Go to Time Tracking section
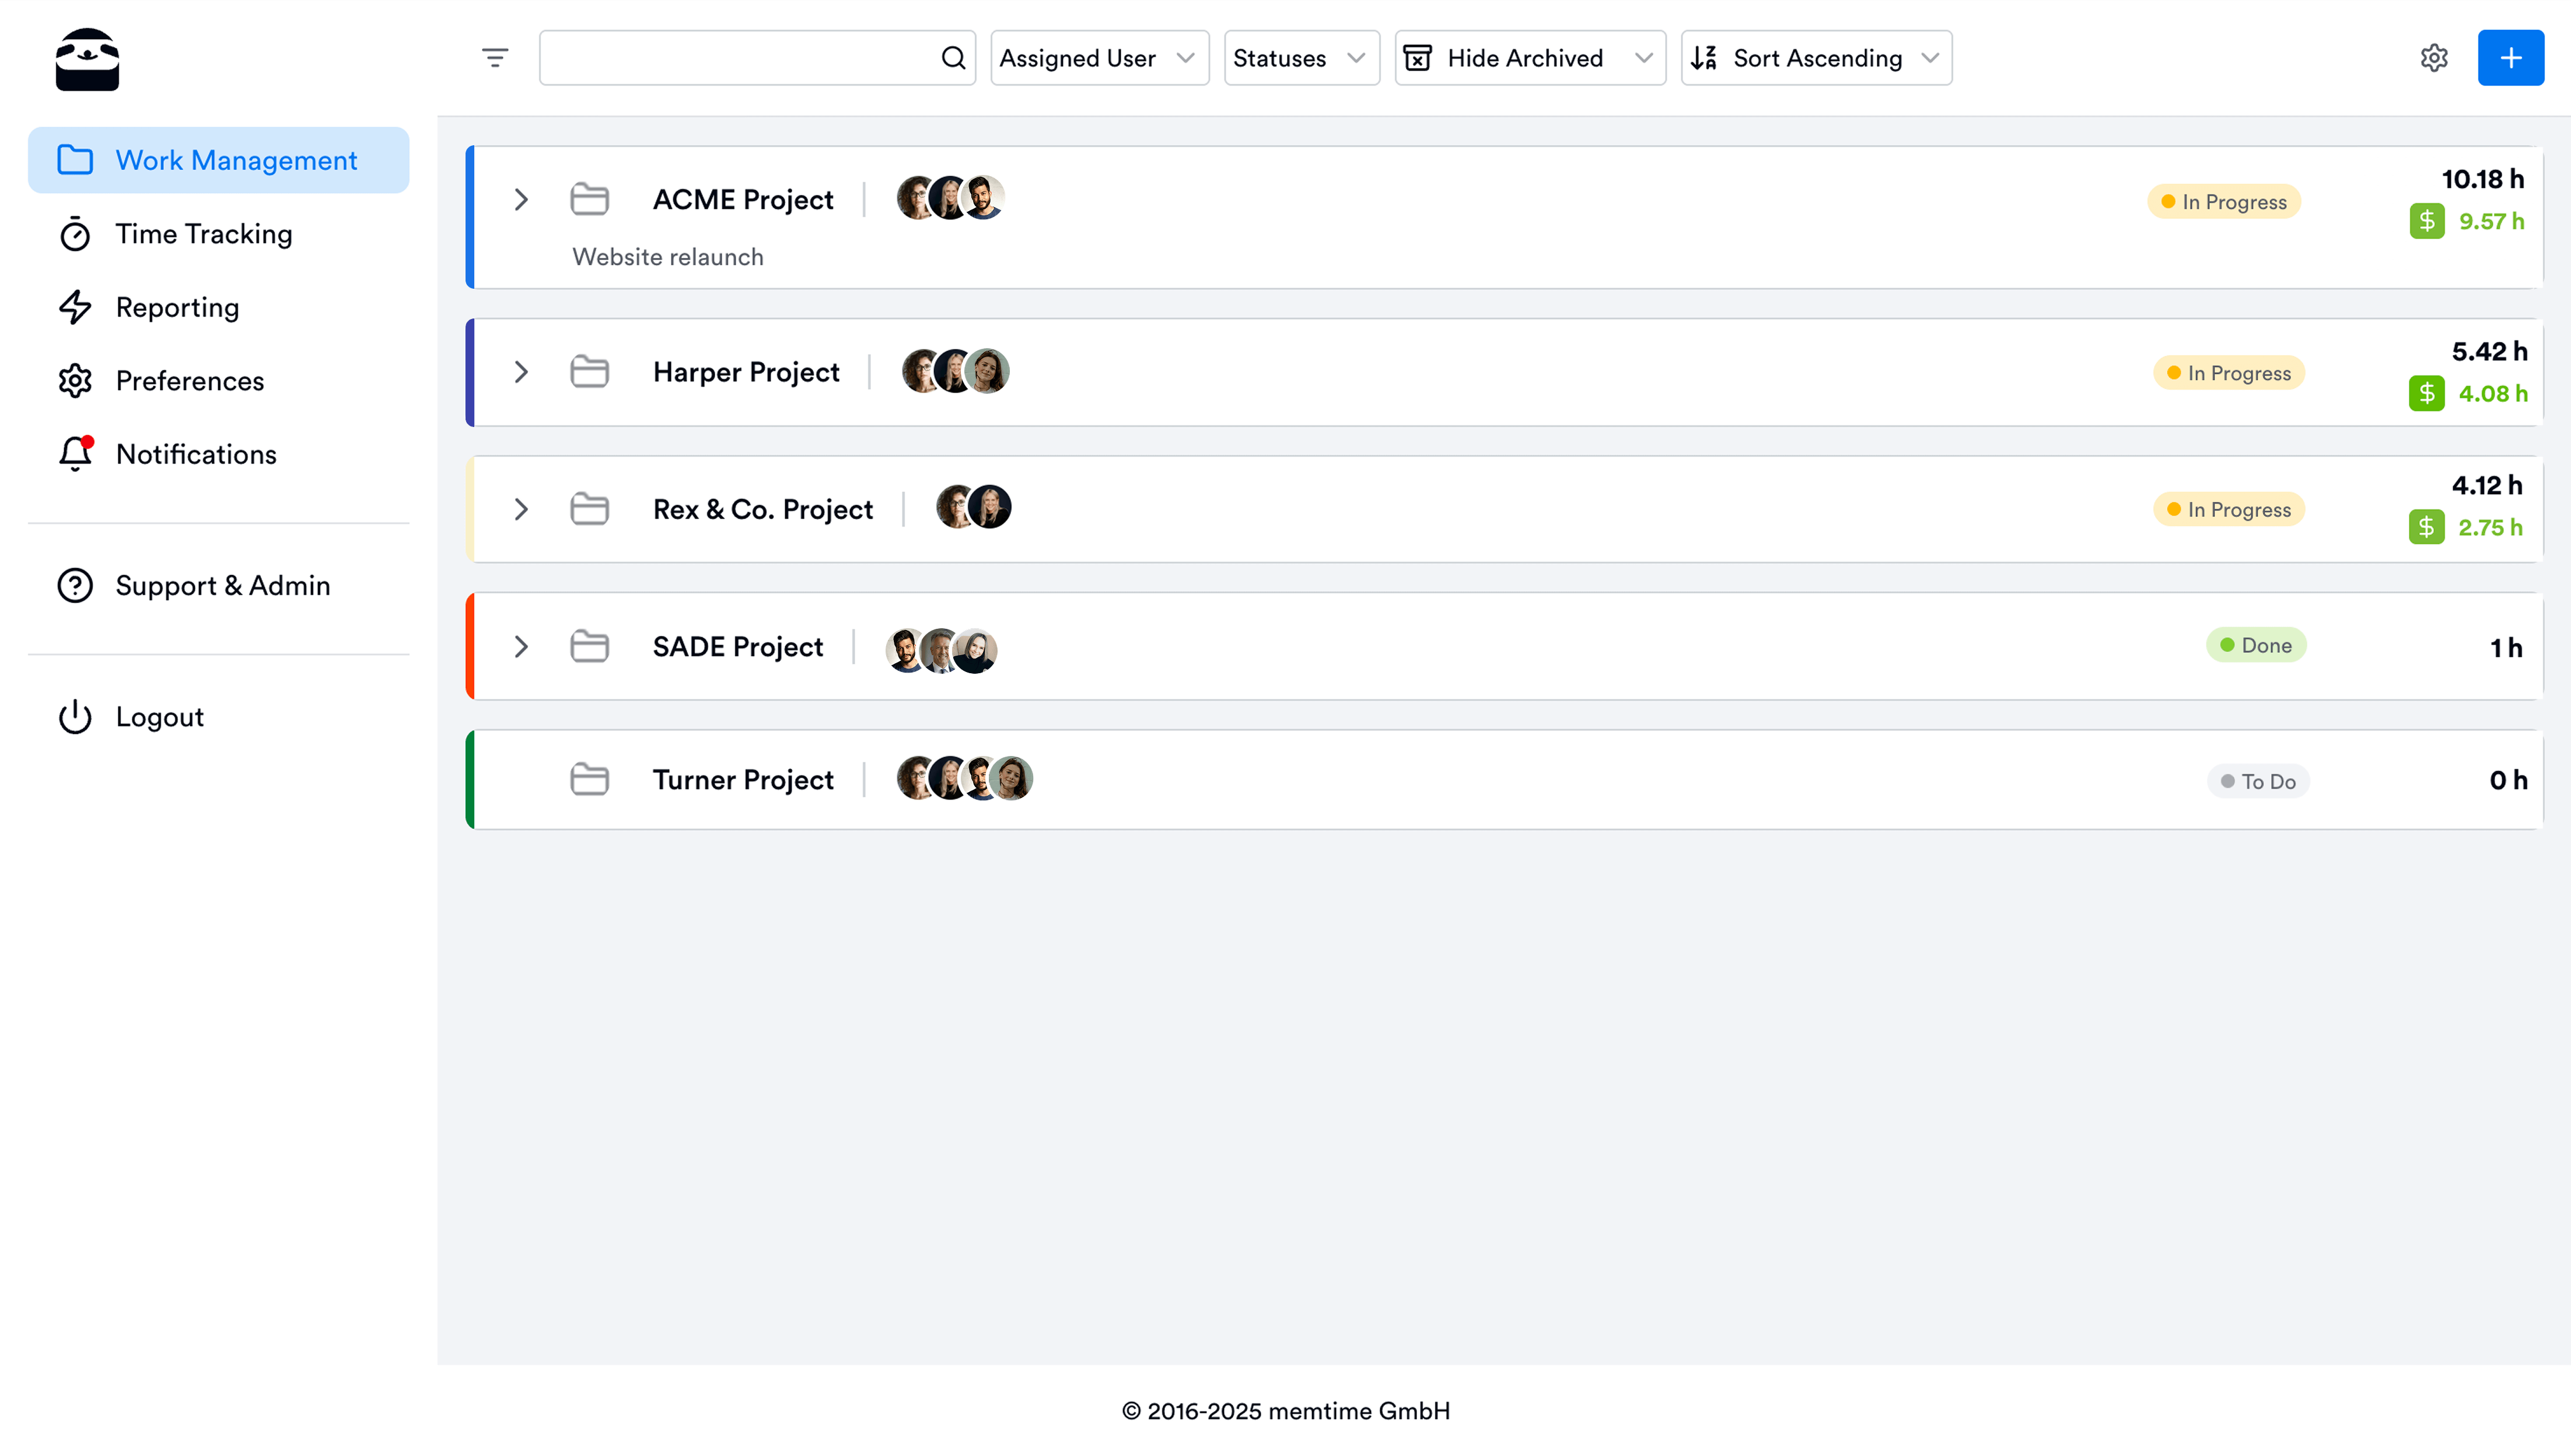The width and height of the screenshot is (2571, 1456). click(x=203, y=234)
